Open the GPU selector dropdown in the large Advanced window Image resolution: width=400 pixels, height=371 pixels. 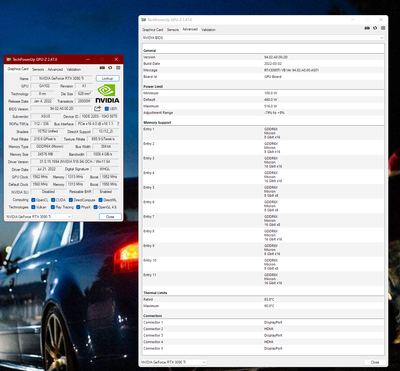point(174,362)
